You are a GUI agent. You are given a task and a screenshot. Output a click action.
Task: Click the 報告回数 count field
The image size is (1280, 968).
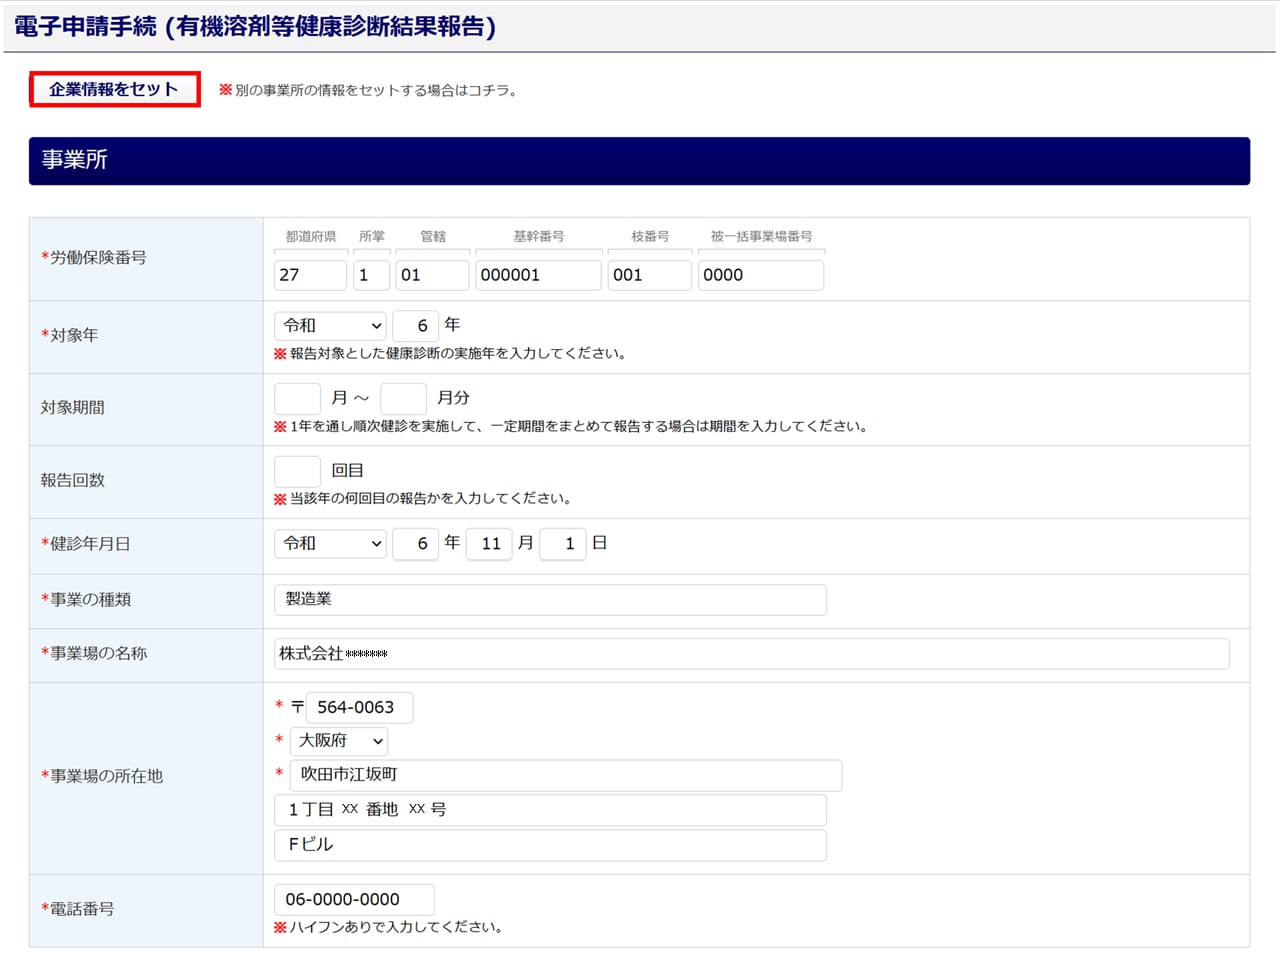pos(297,471)
